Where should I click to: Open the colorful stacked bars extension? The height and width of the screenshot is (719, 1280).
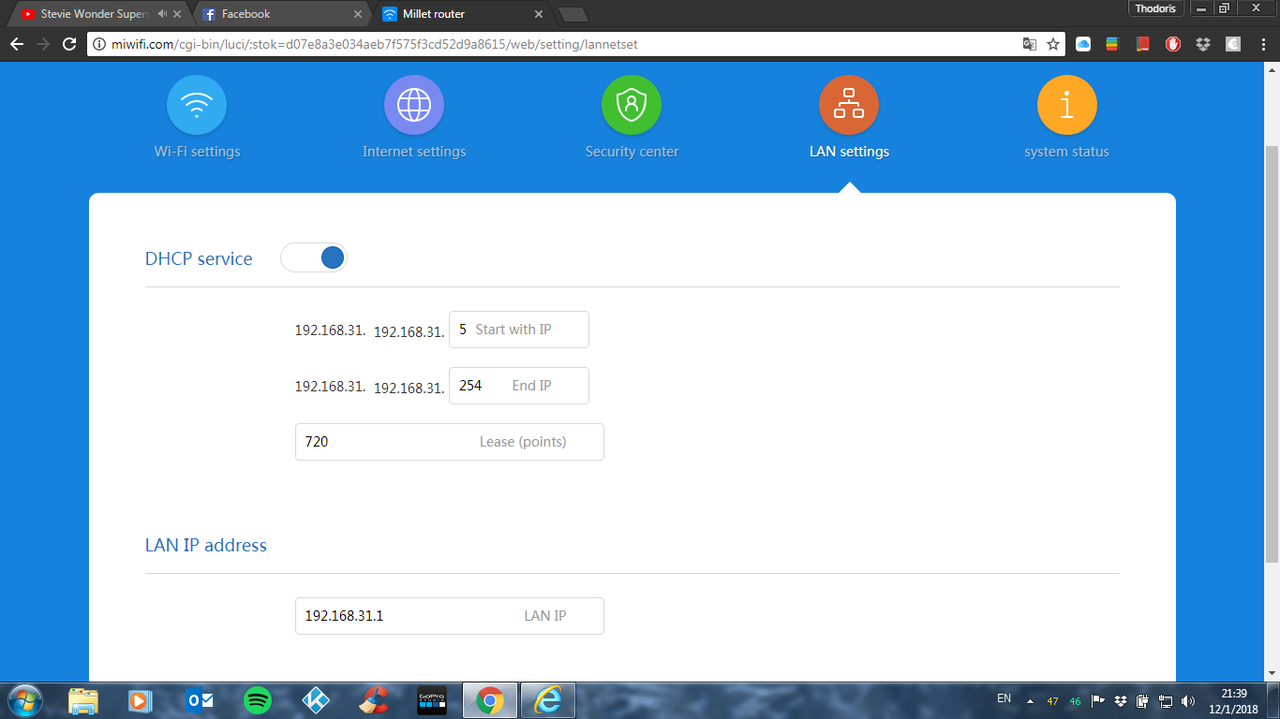pos(1111,44)
